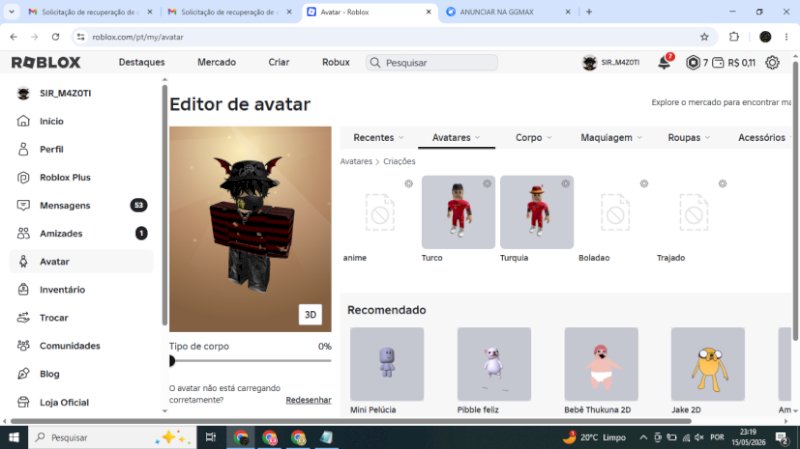Expand the Maquiagem dropdown
The image size is (800, 449).
(x=611, y=137)
